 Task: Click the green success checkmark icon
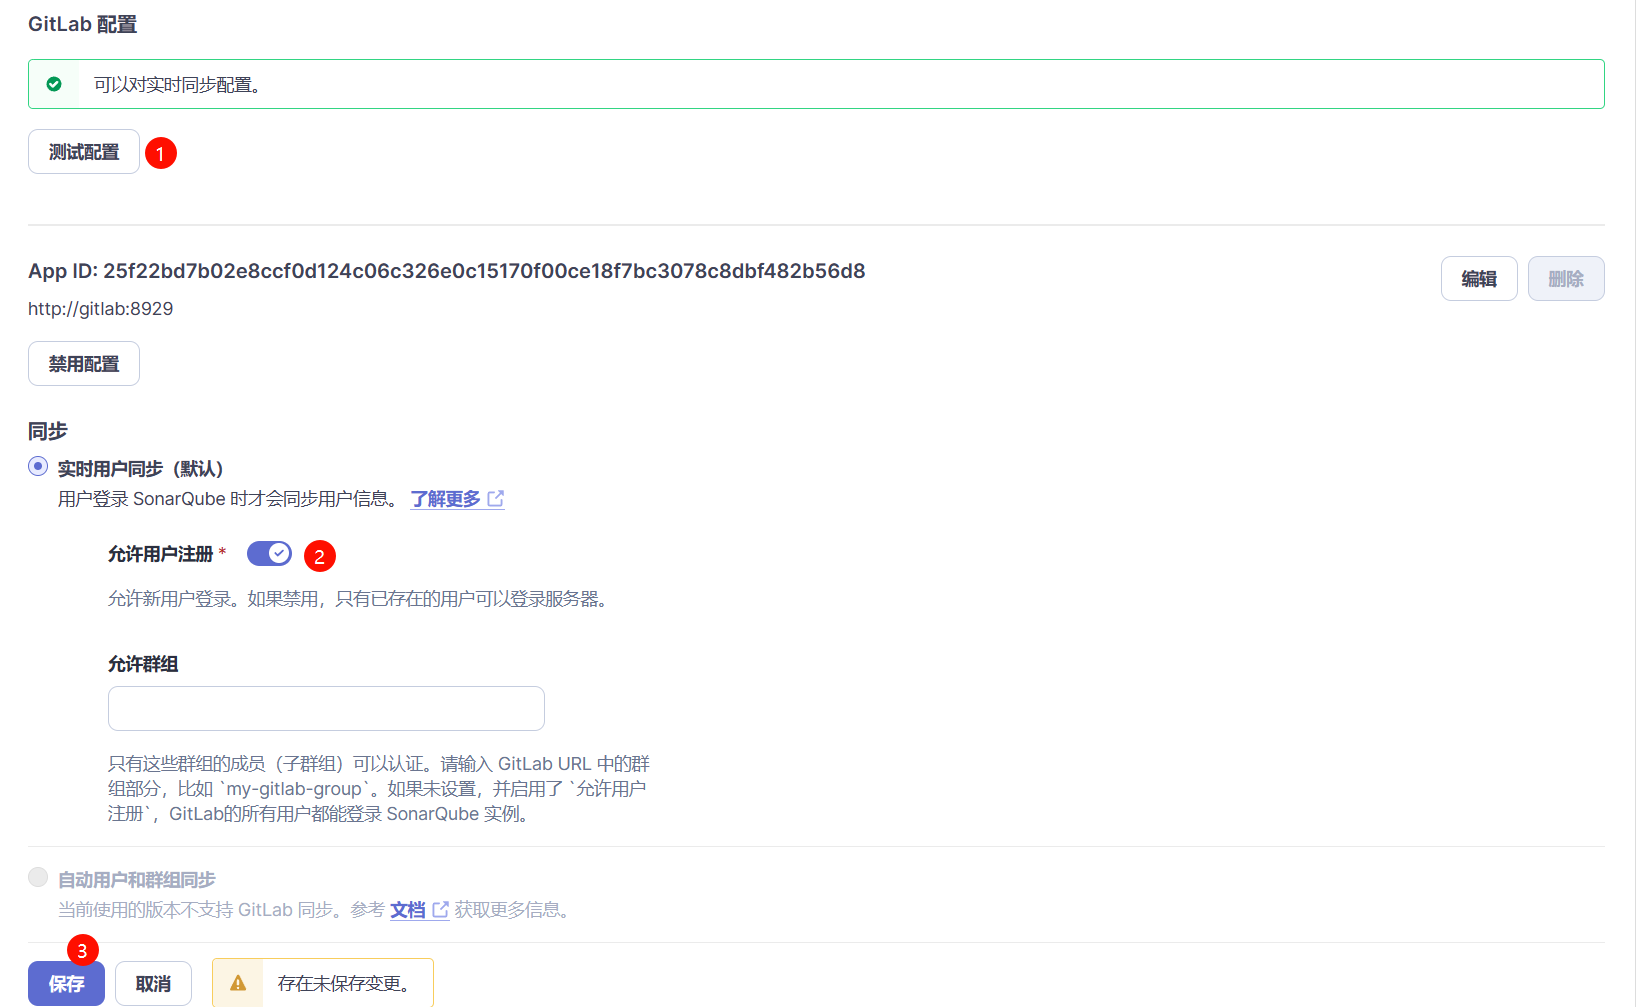[54, 84]
